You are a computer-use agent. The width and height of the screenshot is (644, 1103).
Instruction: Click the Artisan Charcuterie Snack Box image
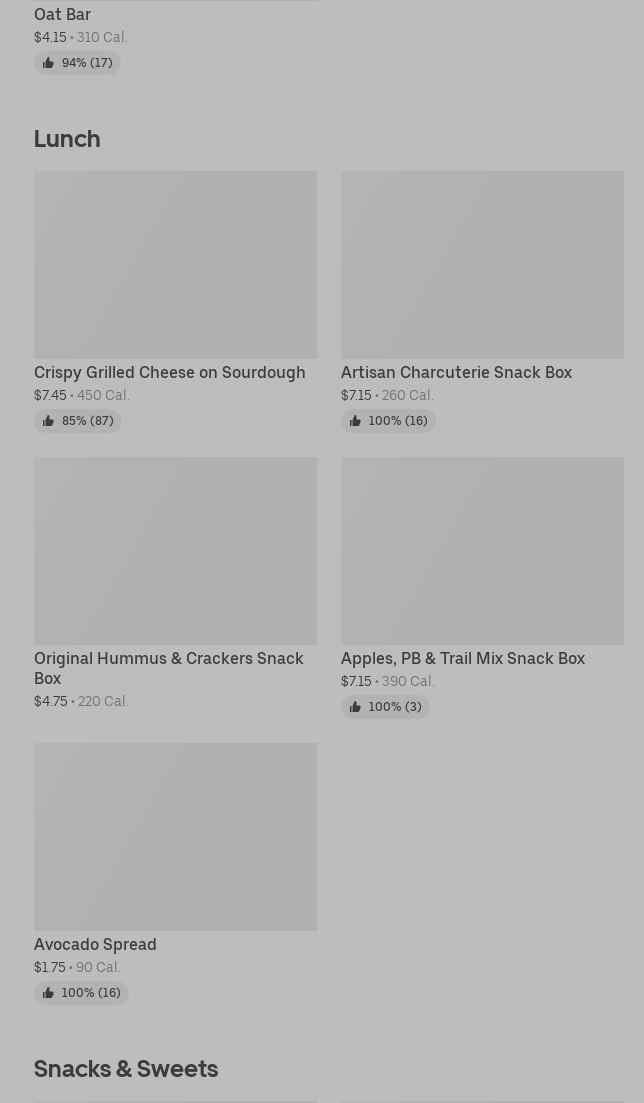[482, 264]
